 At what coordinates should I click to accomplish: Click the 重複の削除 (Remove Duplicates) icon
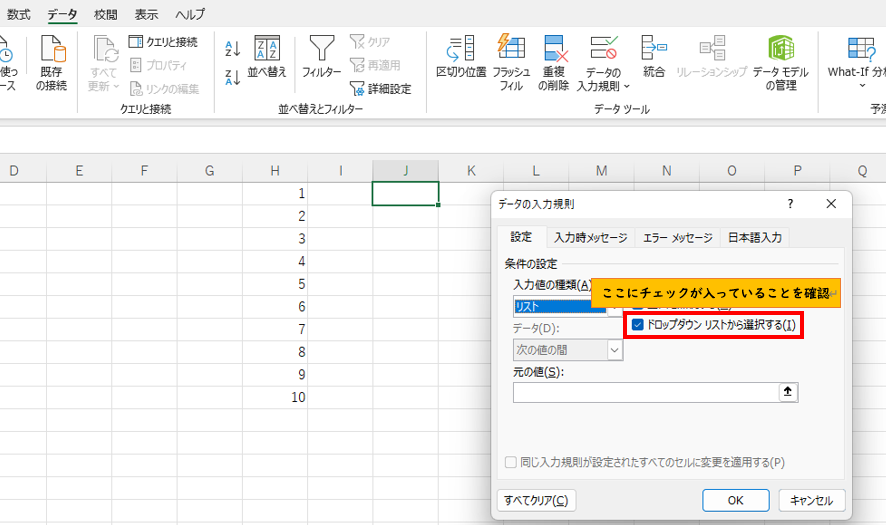click(555, 49)
